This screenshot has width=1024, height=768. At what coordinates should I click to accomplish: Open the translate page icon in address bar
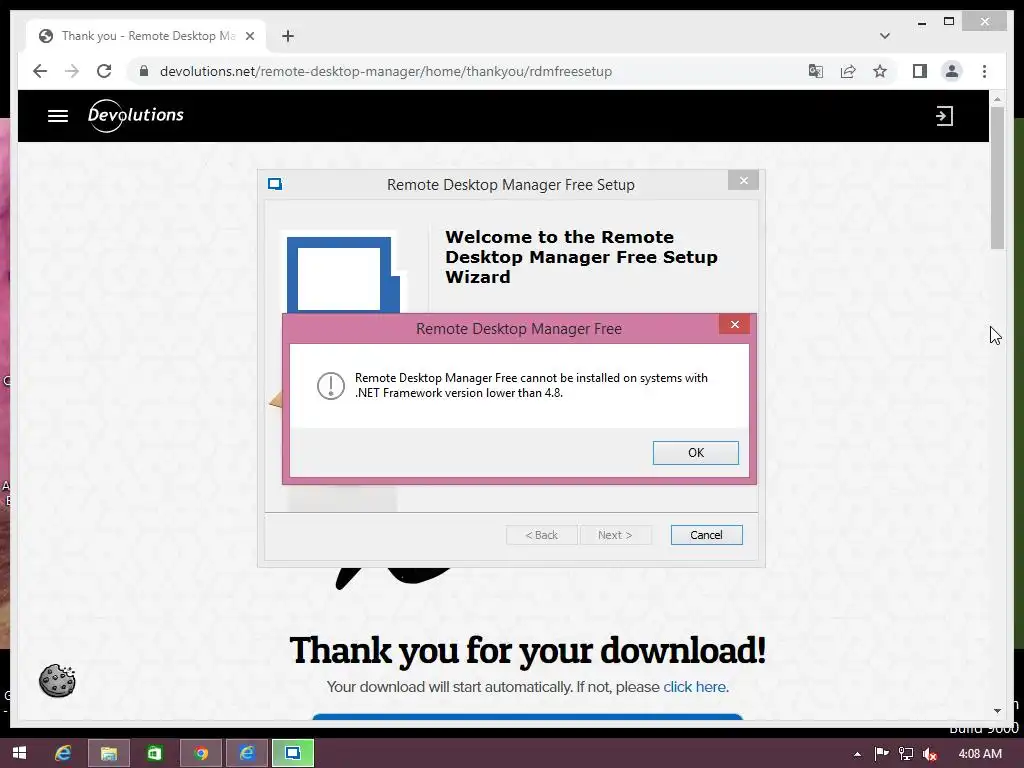(816, 71)
